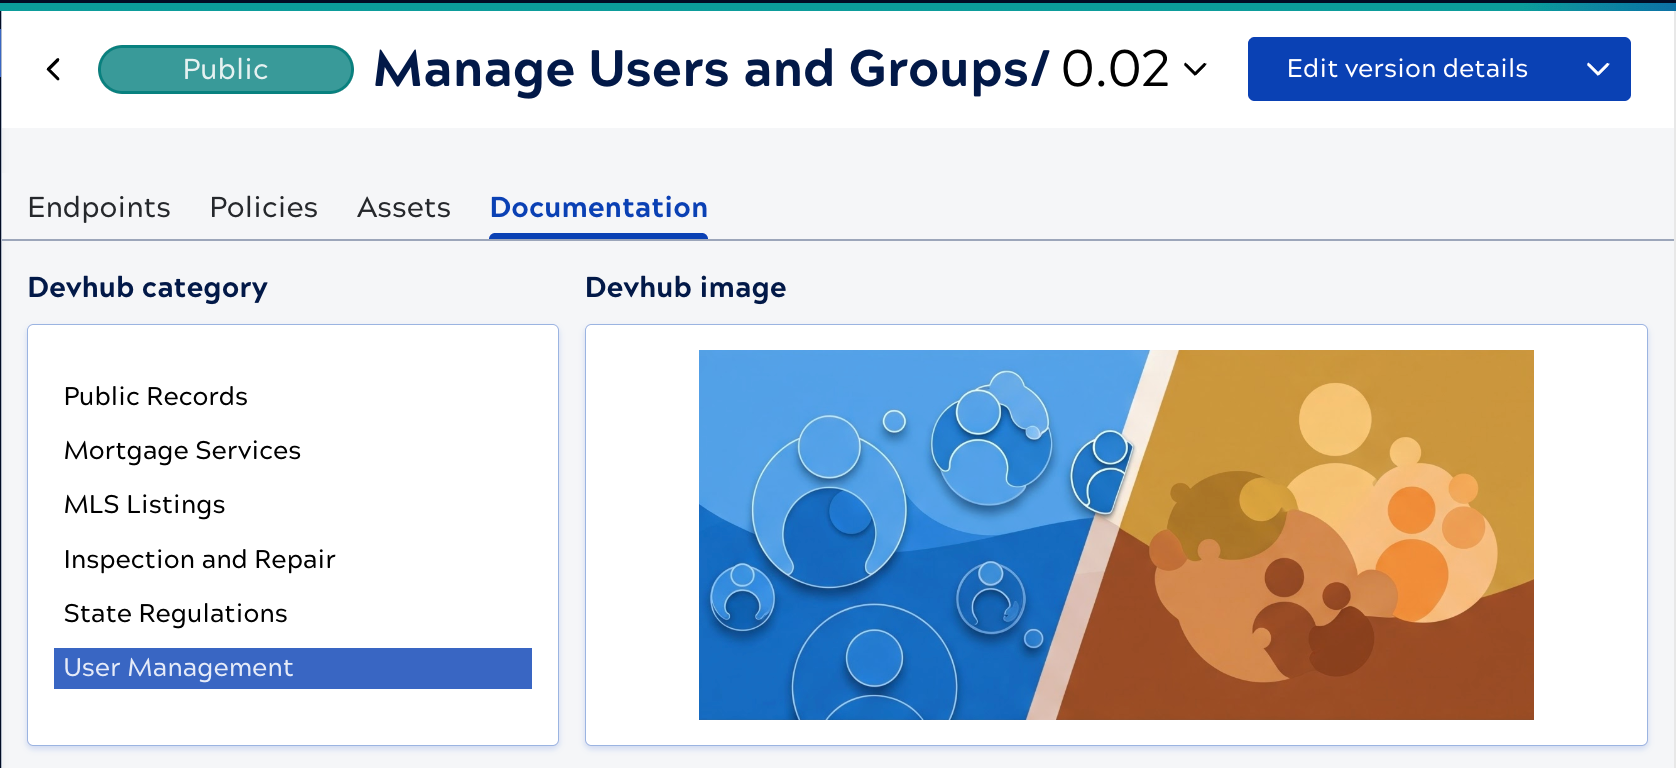1676x768 pixels.
Task: Choose the Public Records category
Action: click(x=155, y=396)
